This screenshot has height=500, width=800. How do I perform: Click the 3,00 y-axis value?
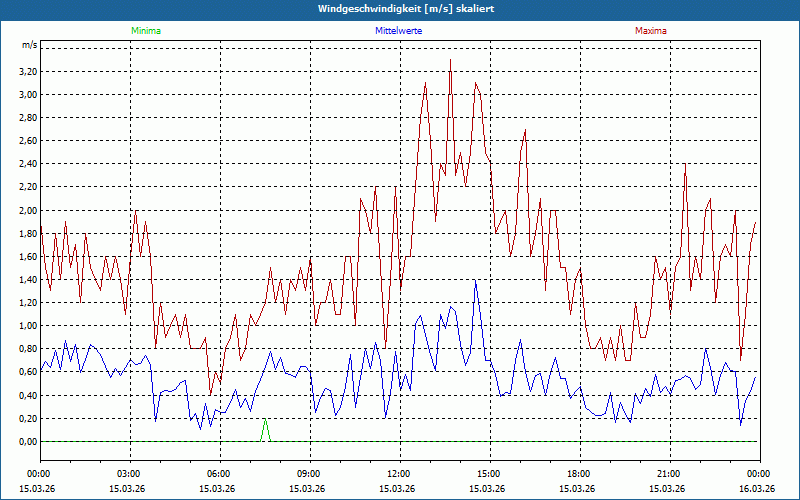click(28, 94)
